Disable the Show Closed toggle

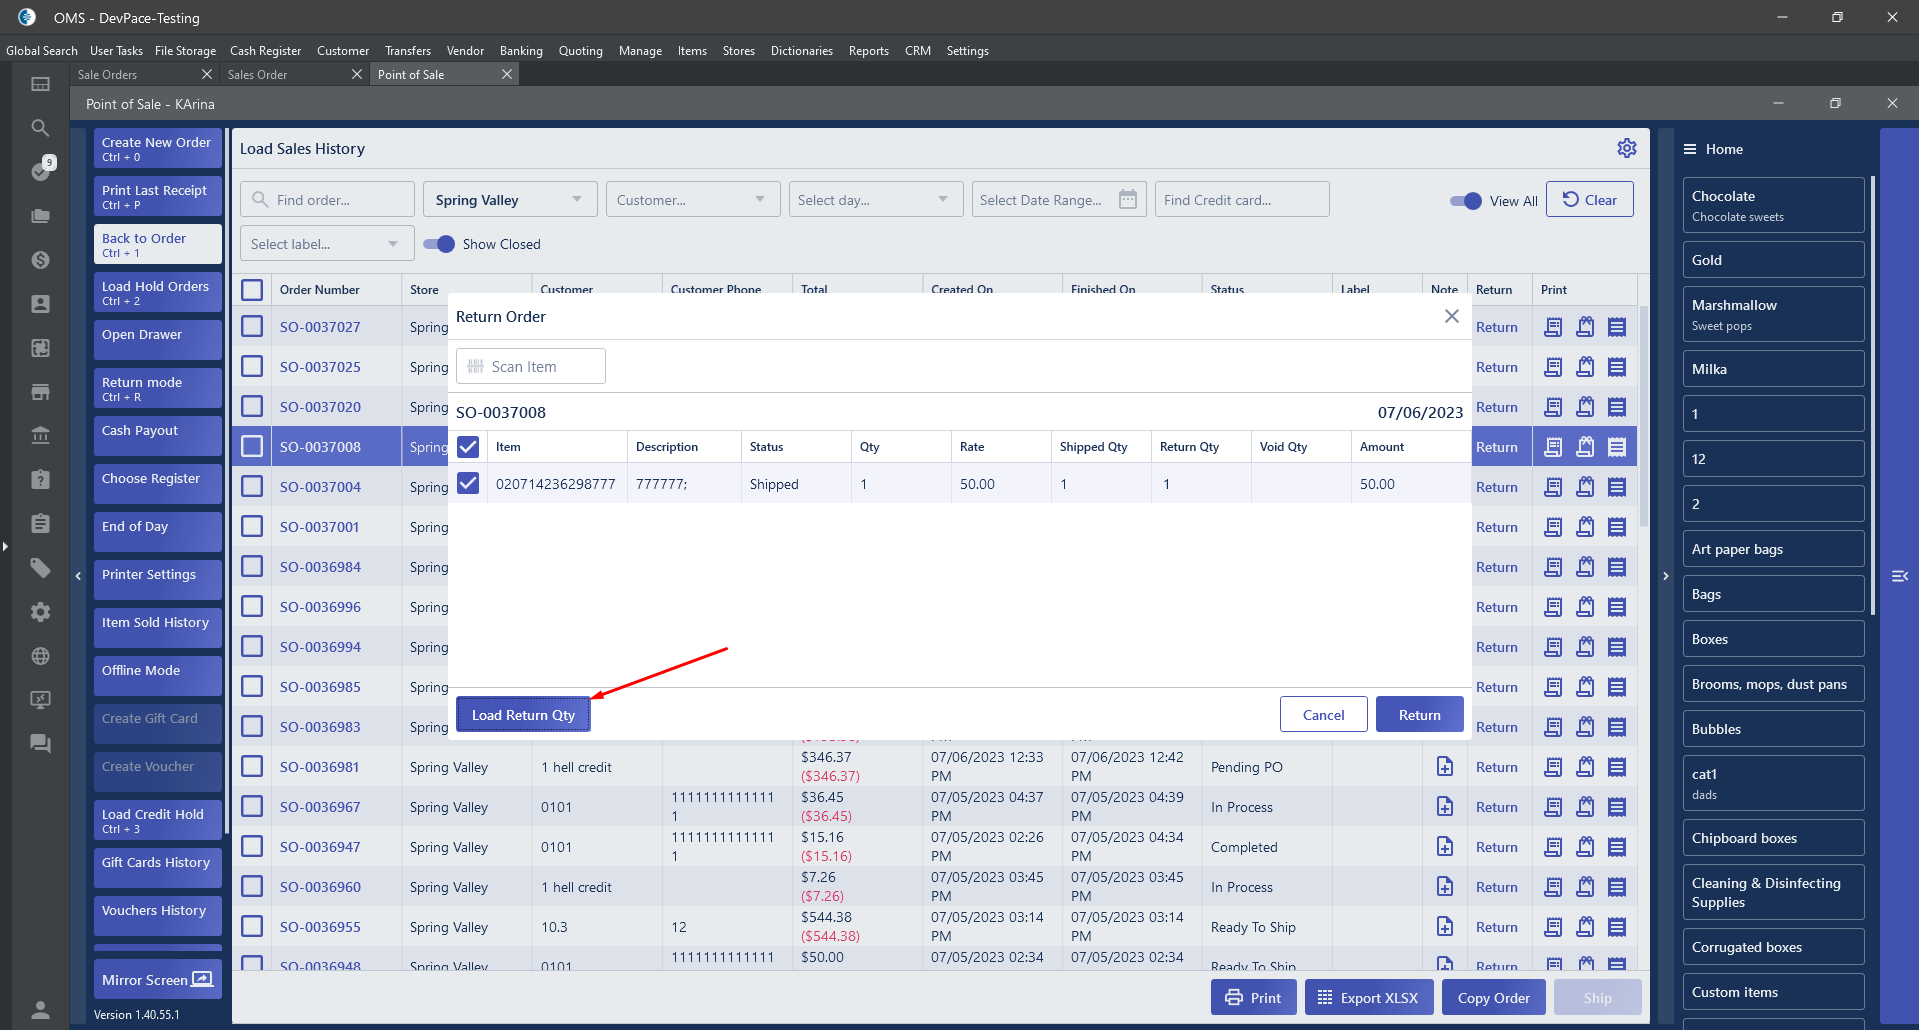(439, 244)
